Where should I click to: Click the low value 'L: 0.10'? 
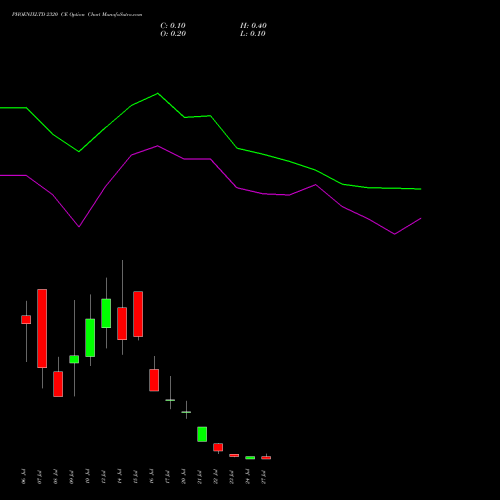(253, 34)
